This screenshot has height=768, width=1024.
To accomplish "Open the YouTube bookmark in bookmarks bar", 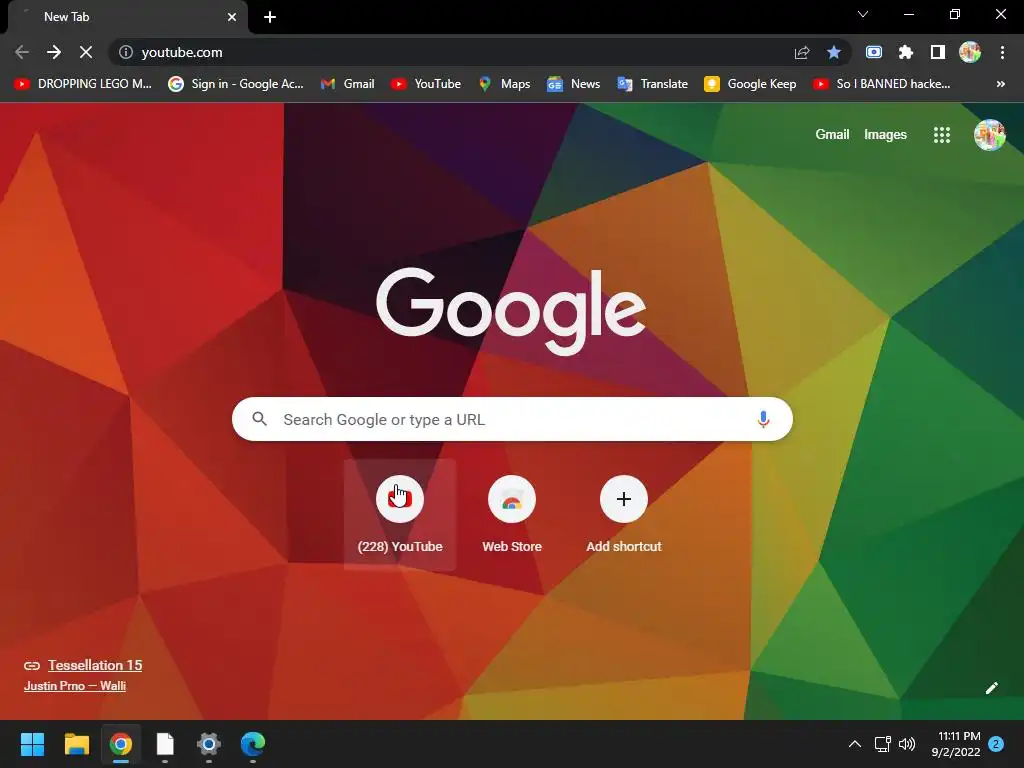I will (x=426, y=84).
